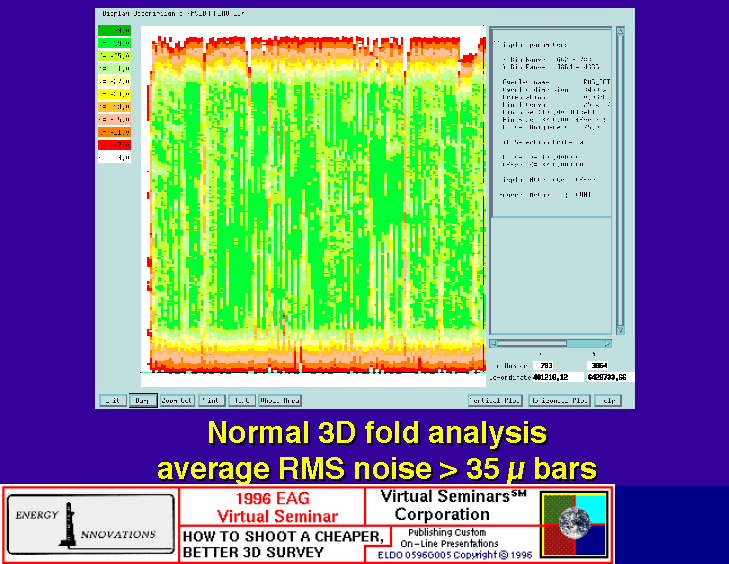
Task: Select the dark orange legend swatch
Action: (114, 132)
